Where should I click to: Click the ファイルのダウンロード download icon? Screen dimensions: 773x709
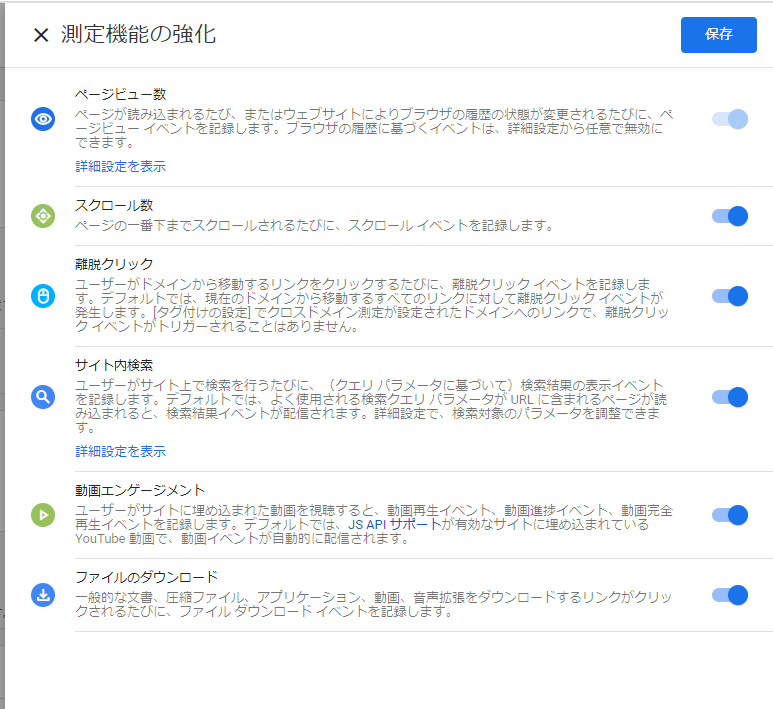43,595
